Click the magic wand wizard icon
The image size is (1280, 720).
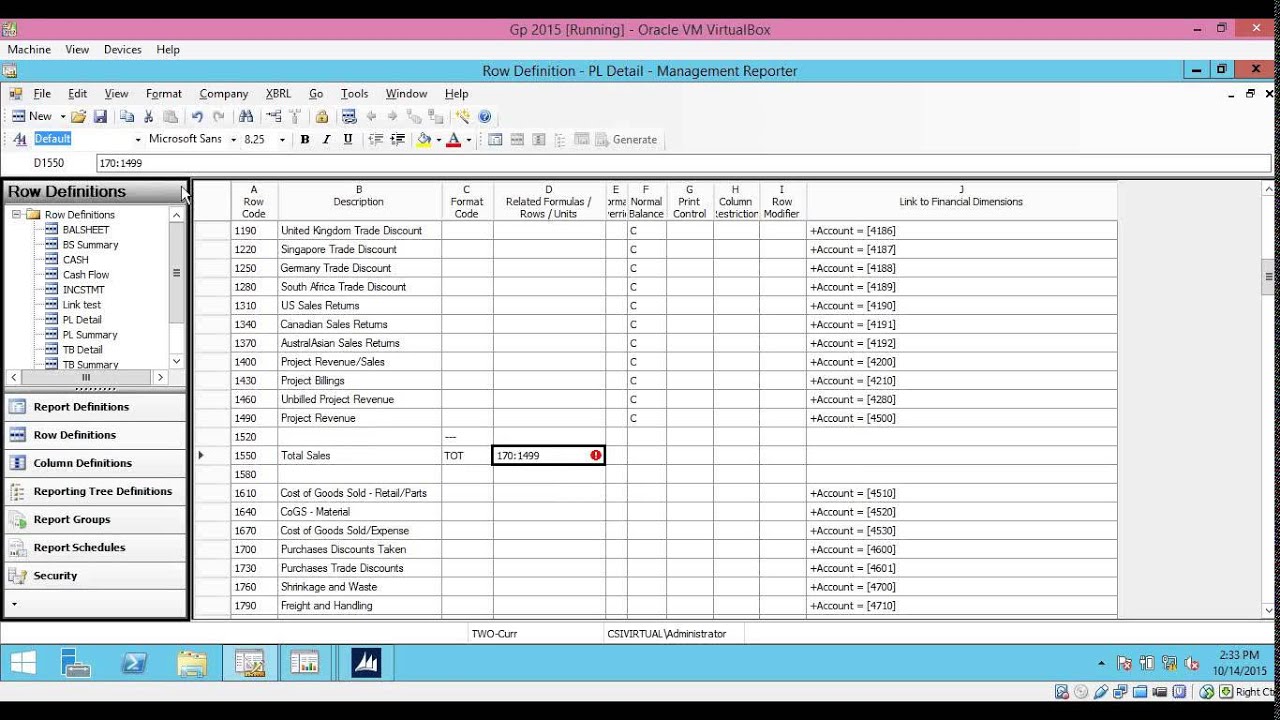(x=462, y=117)
